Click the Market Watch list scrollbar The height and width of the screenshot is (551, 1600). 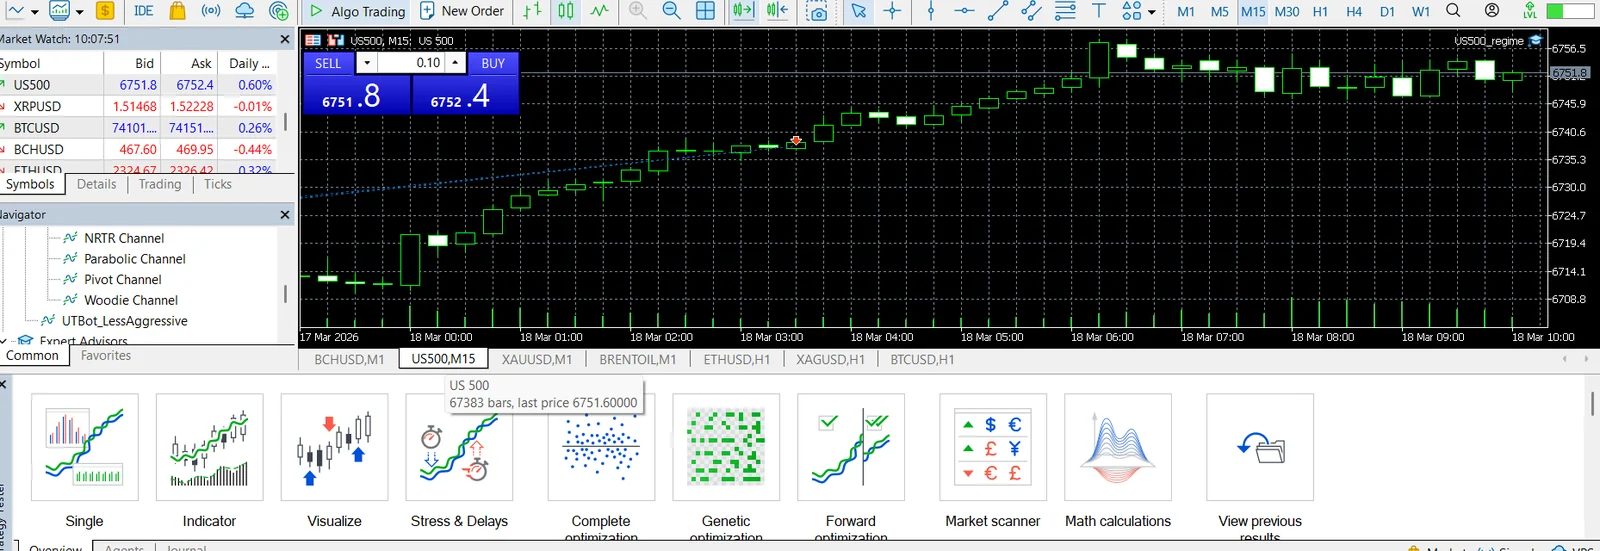tap(286, 121)
